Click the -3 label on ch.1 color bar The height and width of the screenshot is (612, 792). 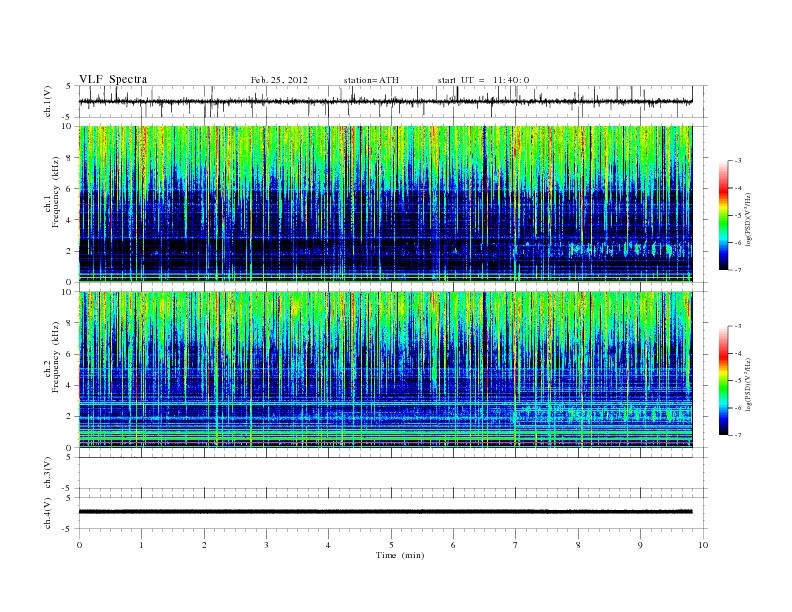737,161
